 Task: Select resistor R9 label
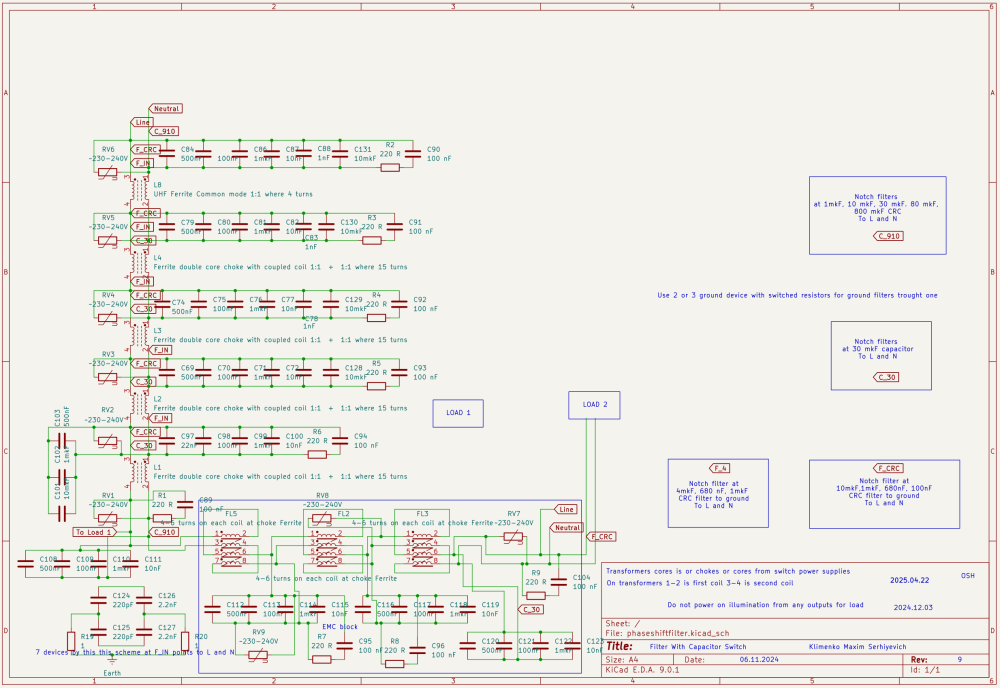(536, 573)
